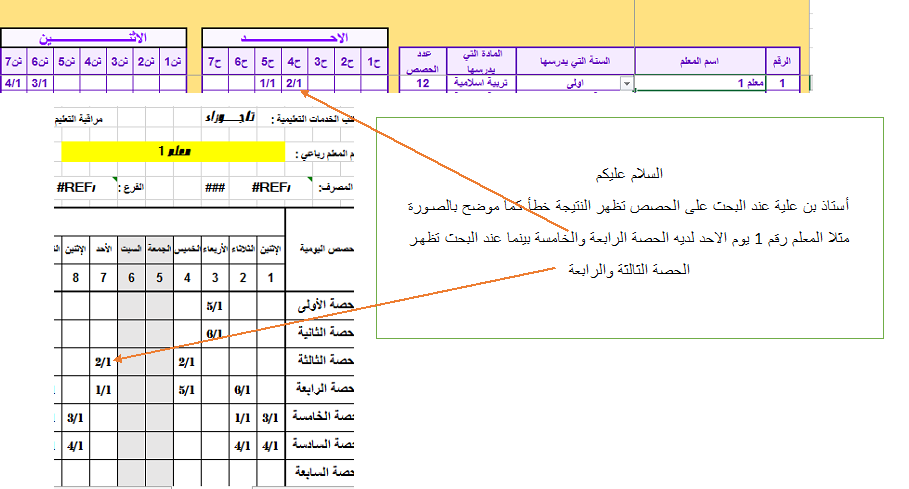Select the معلم 1 teacher name cell

pyautogui.click(x=700, y=85)
